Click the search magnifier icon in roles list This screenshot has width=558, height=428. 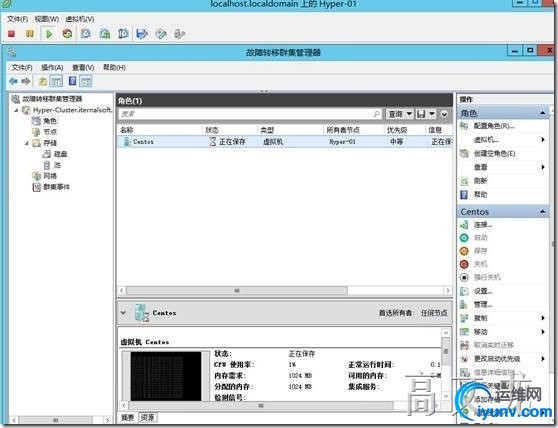point(376,114)
